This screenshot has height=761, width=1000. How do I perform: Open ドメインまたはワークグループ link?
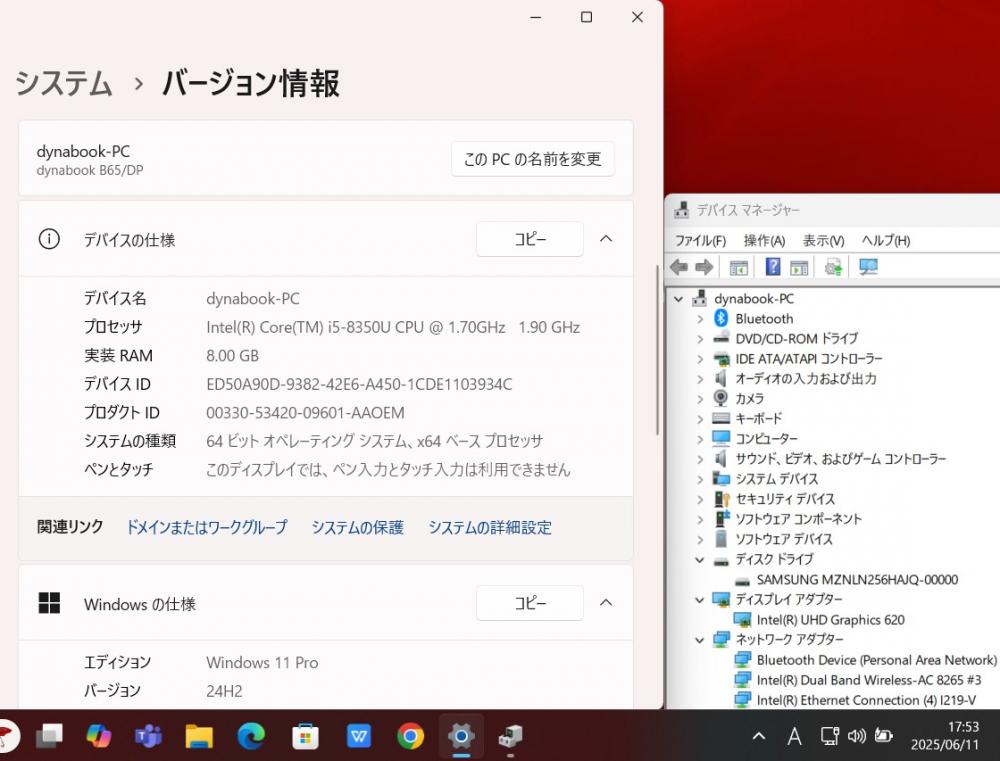(207, 527)
